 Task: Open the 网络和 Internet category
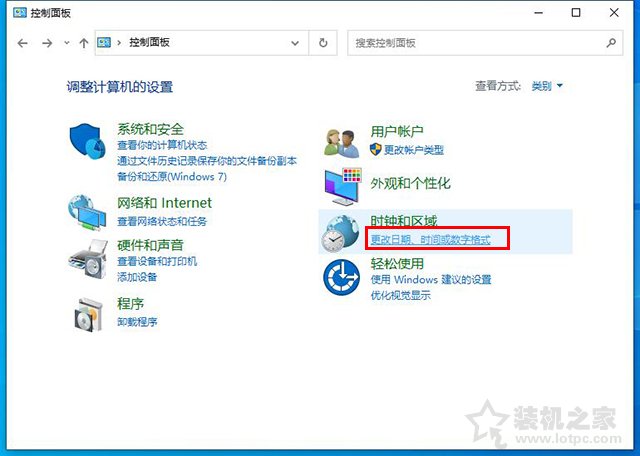coord(164,203)
